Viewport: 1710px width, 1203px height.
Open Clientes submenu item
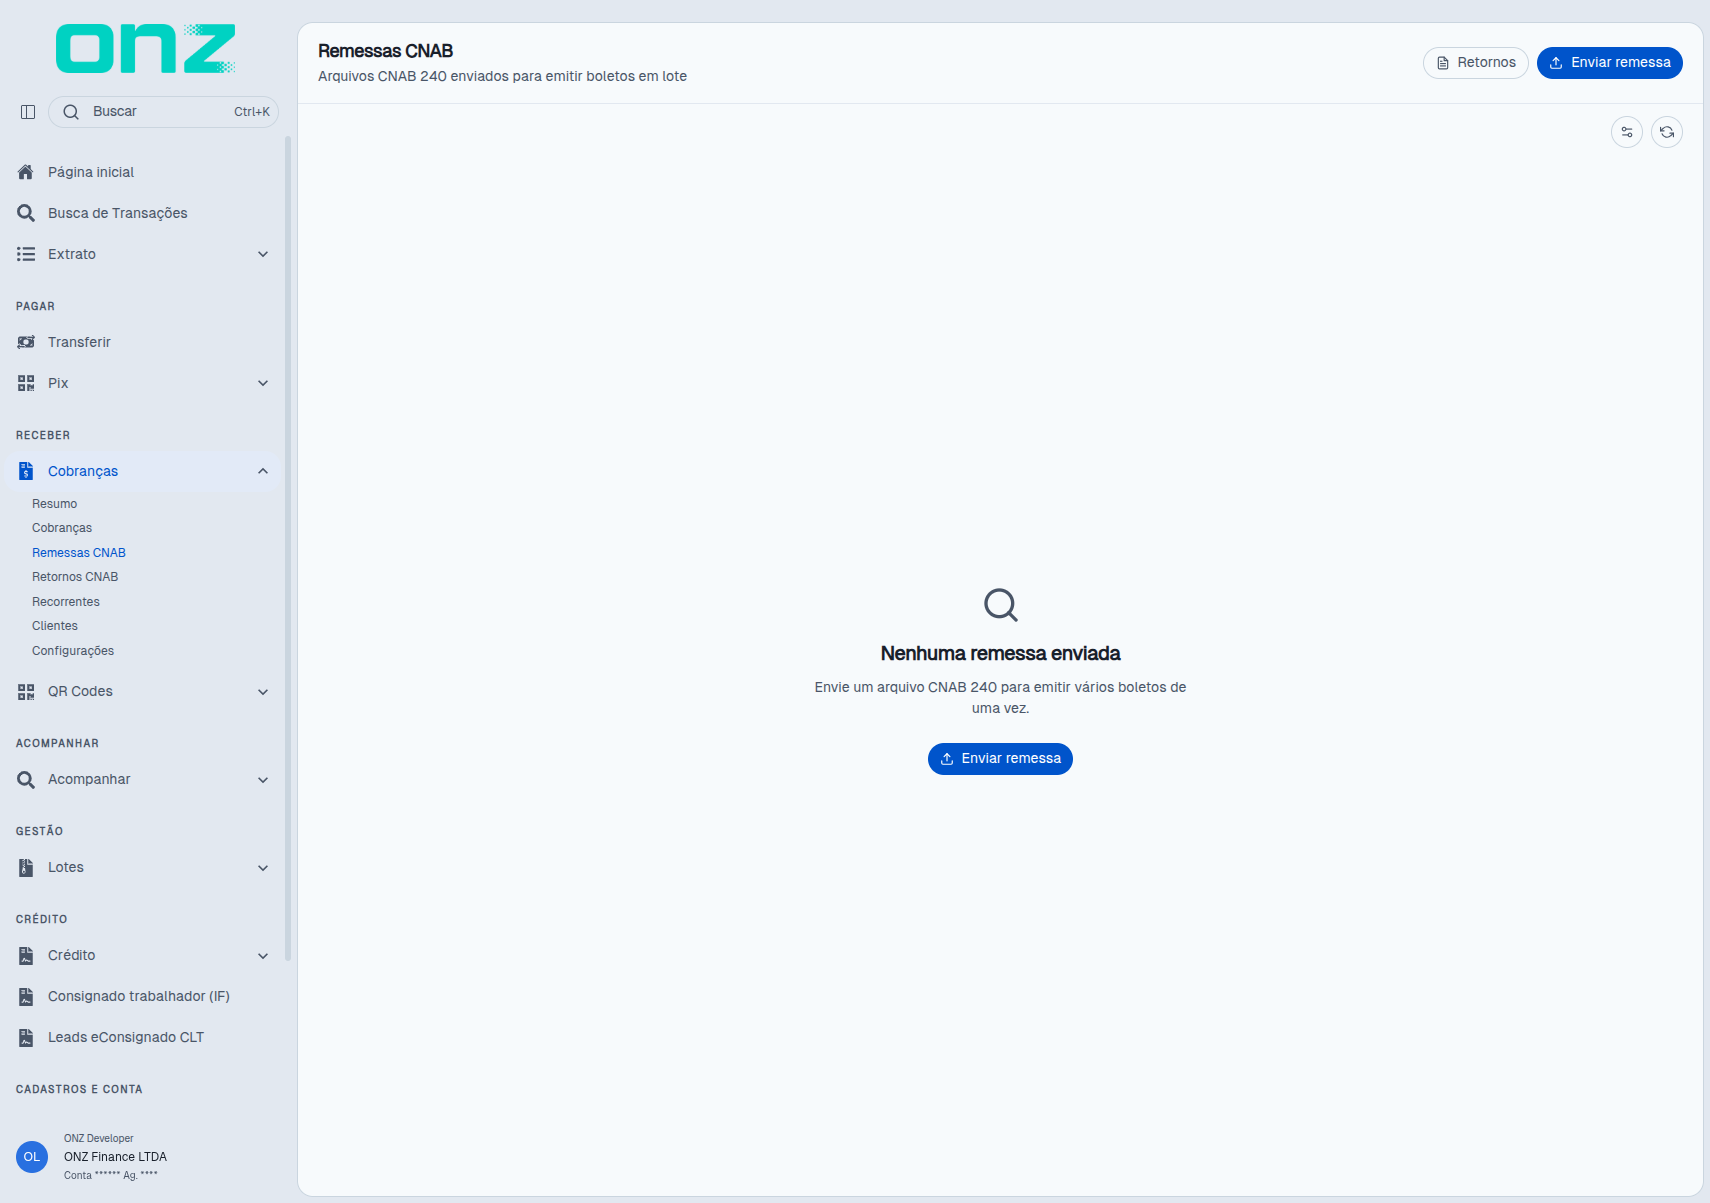[55, 626]
